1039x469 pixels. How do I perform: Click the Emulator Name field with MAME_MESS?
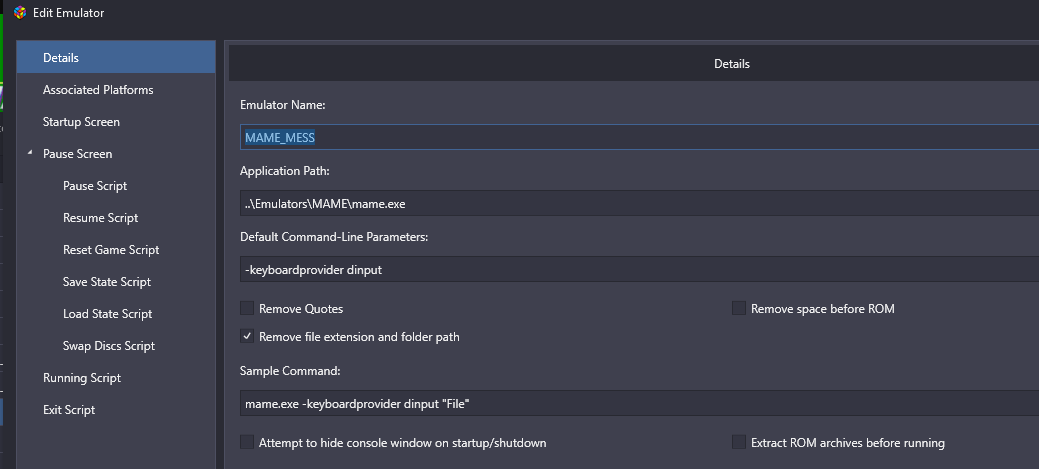[639, 137]
